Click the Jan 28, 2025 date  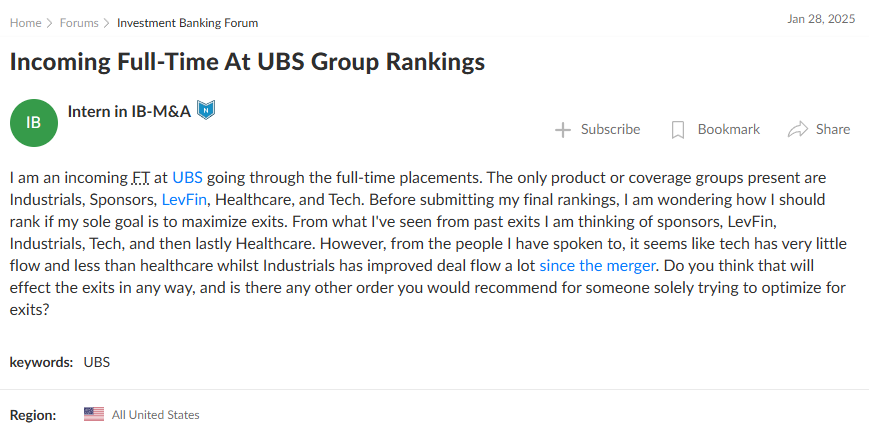click(x=821, y=19)
